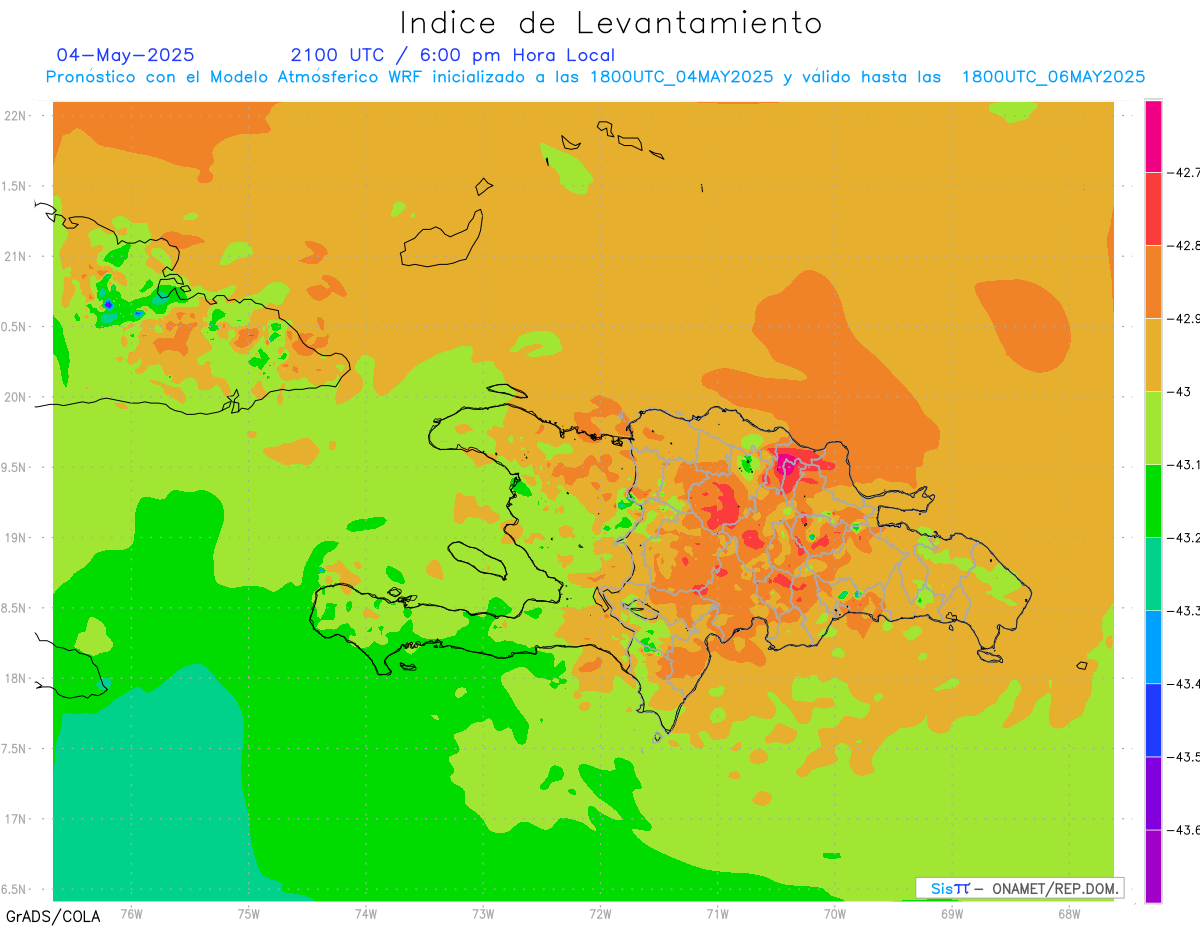
Task: Pick the teal legend band below -43.2
Action: [x=1153, y=573]
